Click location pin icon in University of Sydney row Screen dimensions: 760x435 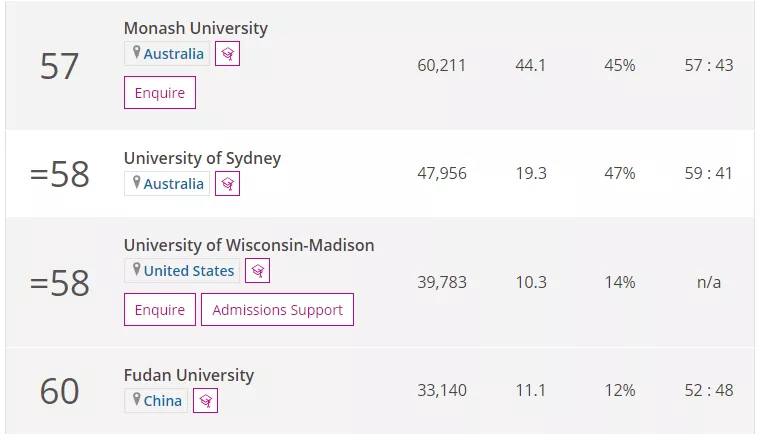click(136, 183)
